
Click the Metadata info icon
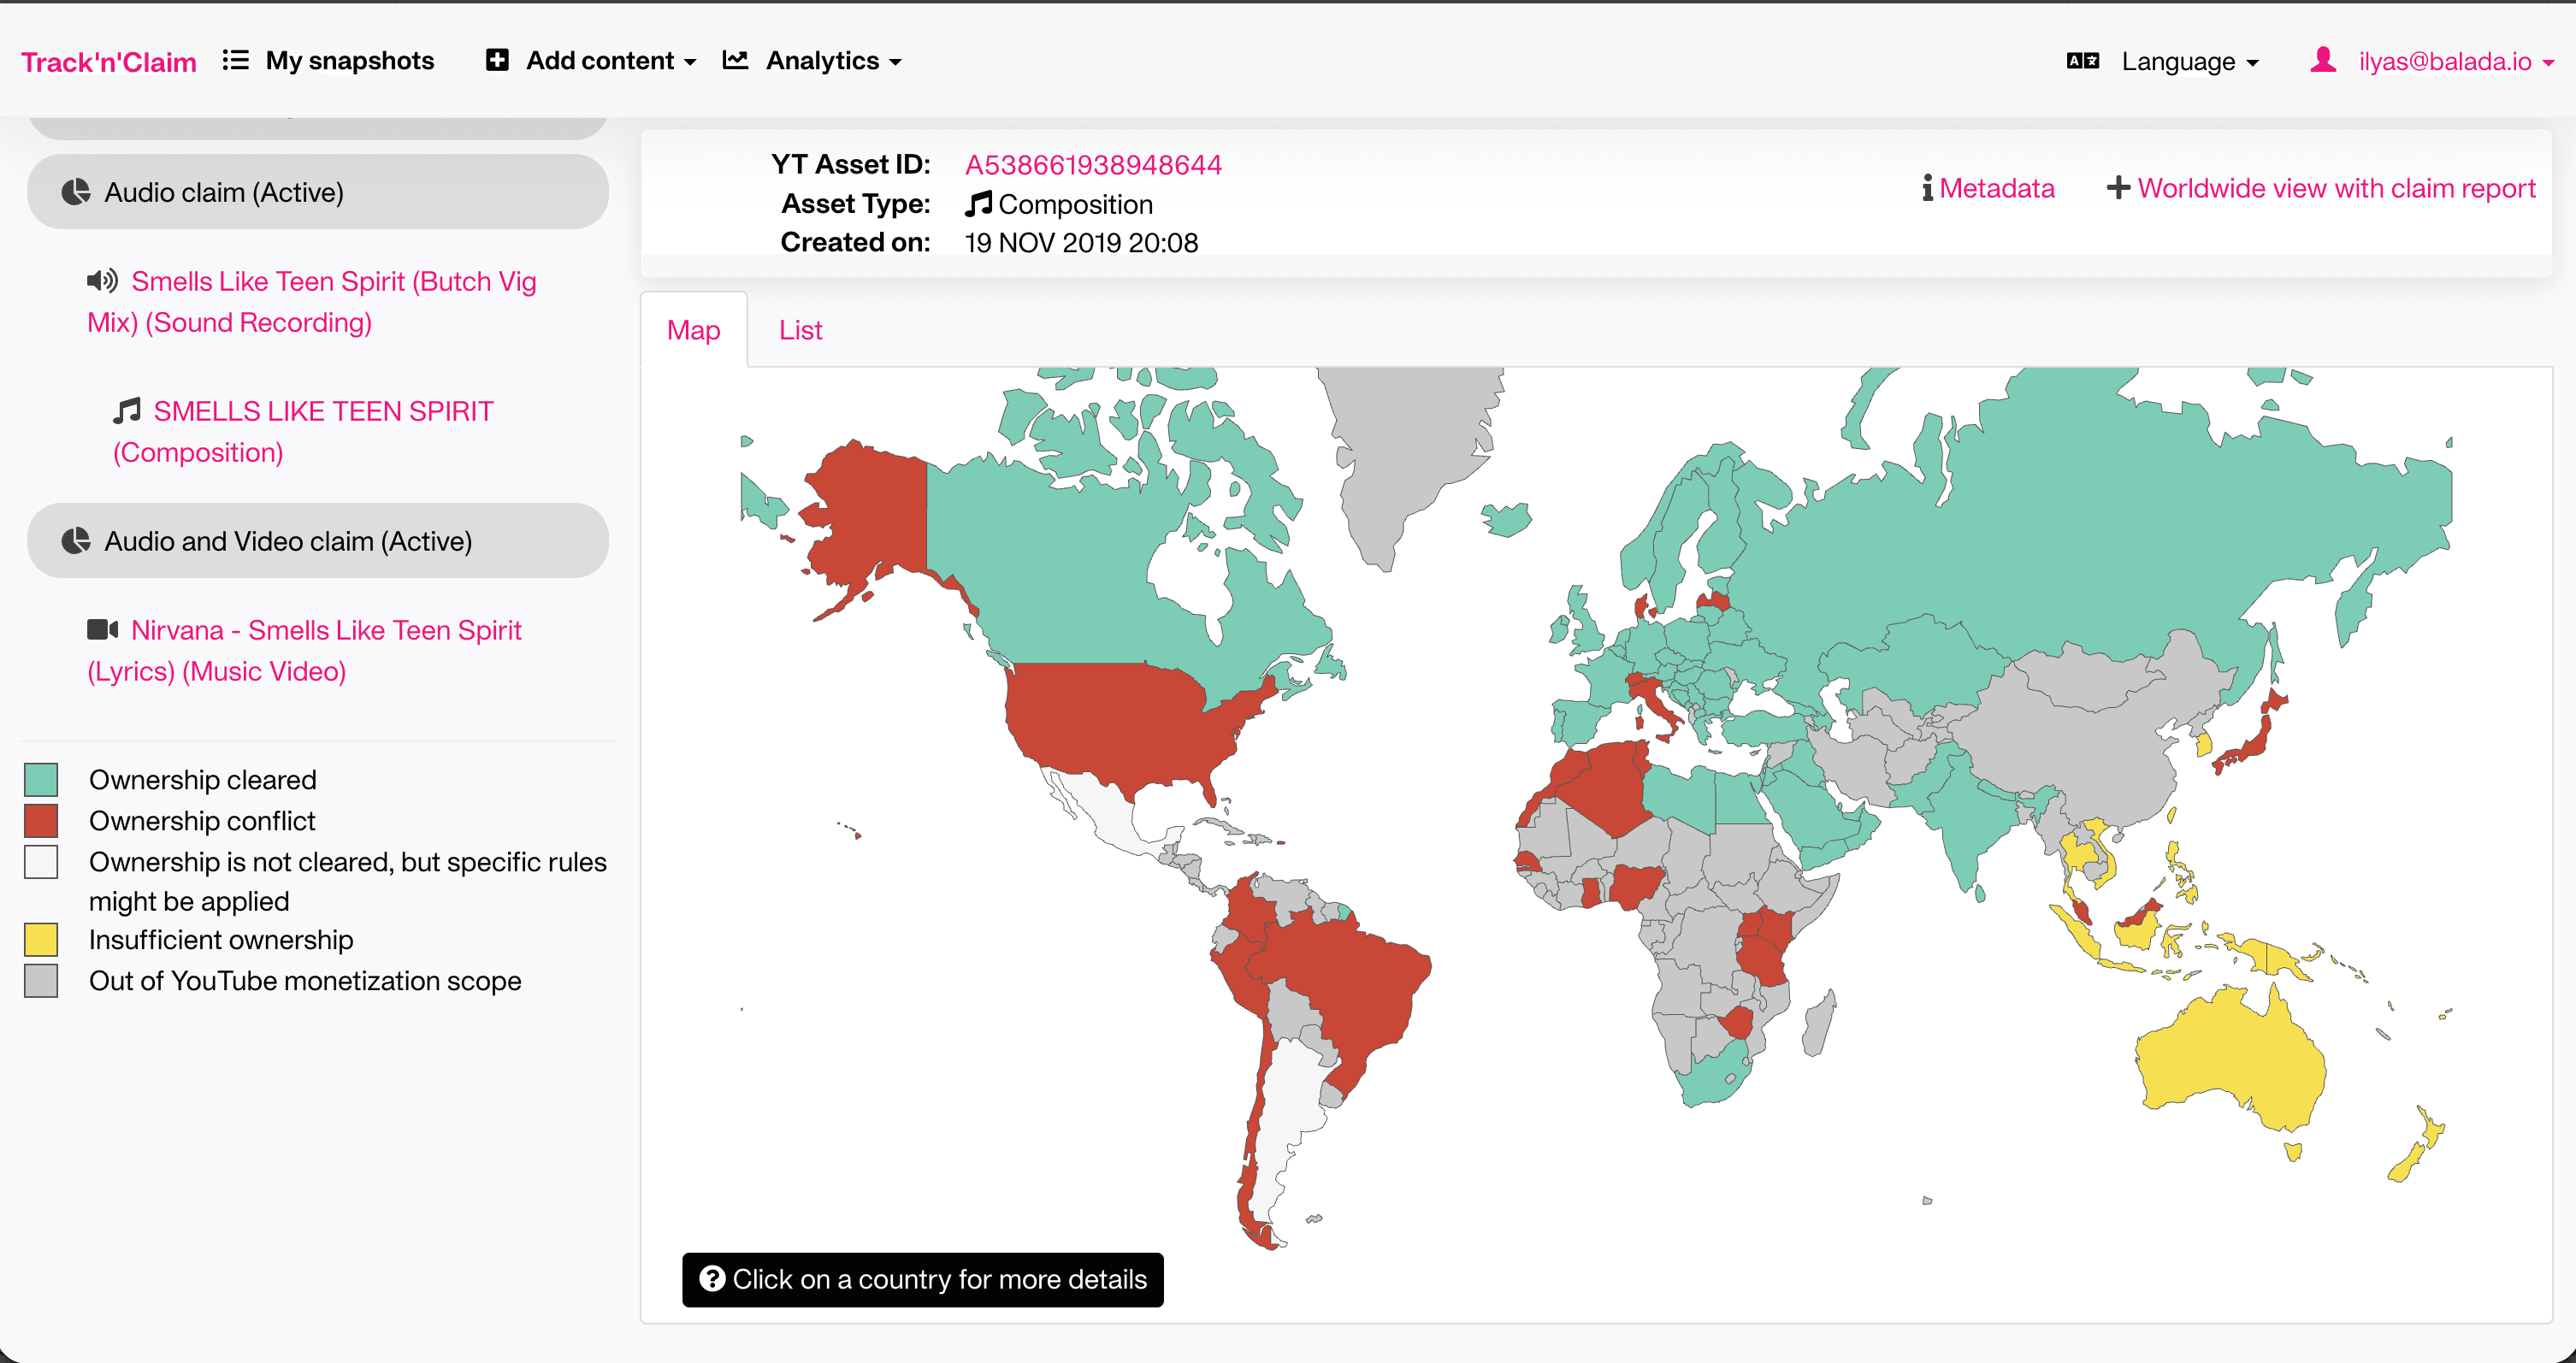coord(1926,188)
